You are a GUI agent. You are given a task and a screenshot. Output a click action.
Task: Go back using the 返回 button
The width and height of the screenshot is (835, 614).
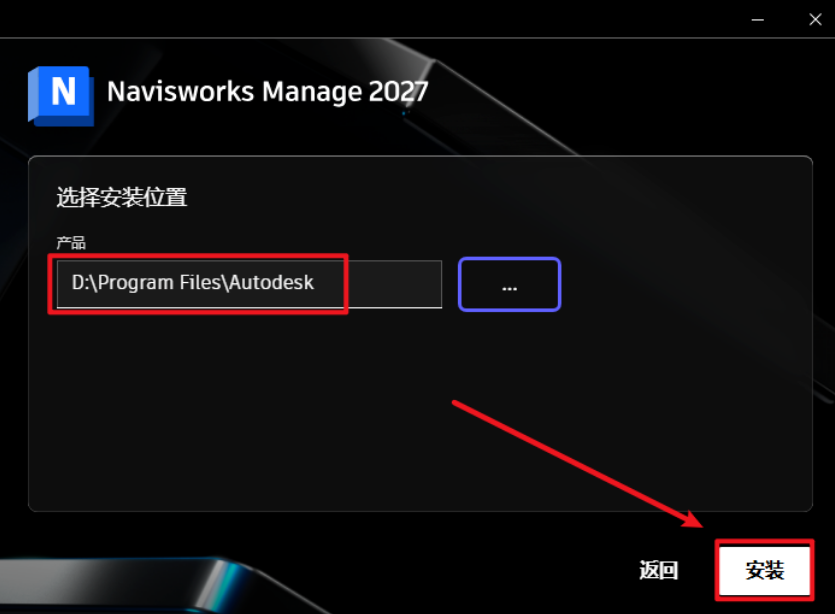[659, 570]
